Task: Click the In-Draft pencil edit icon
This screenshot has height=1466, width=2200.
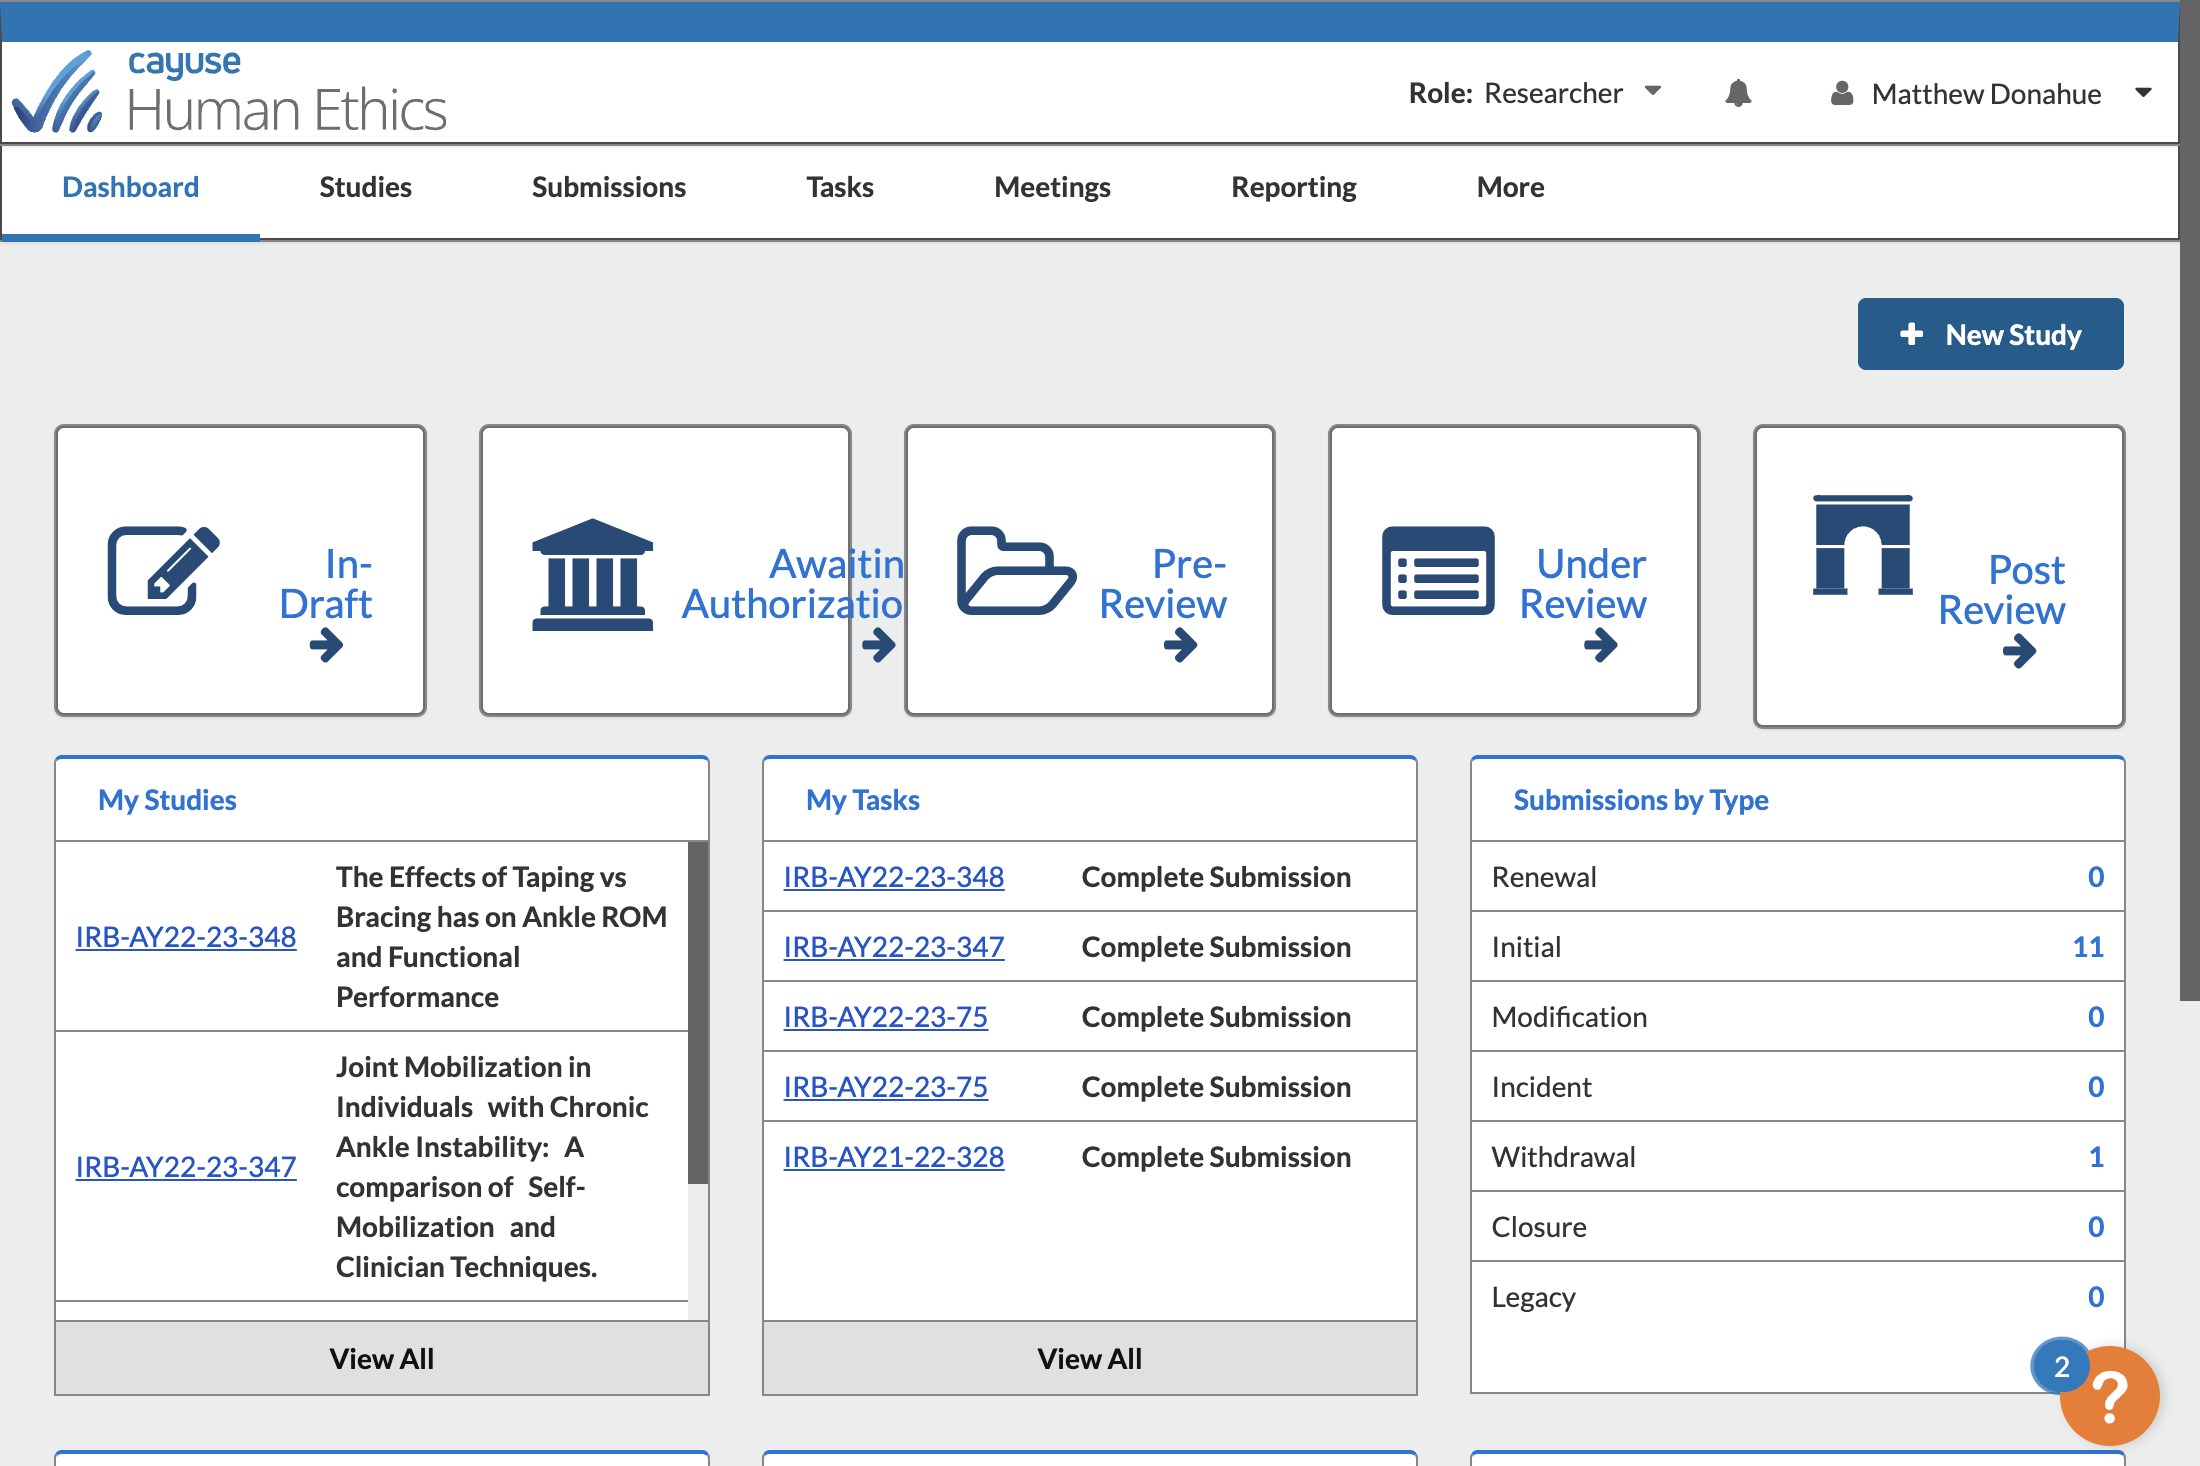Action: [163, 569]
